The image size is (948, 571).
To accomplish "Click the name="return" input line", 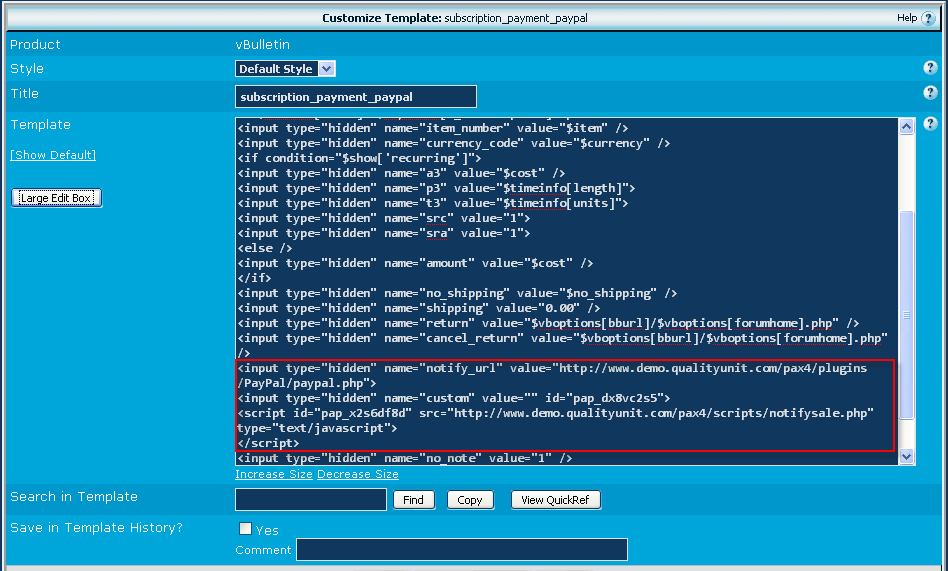I will tap(548, 323).
